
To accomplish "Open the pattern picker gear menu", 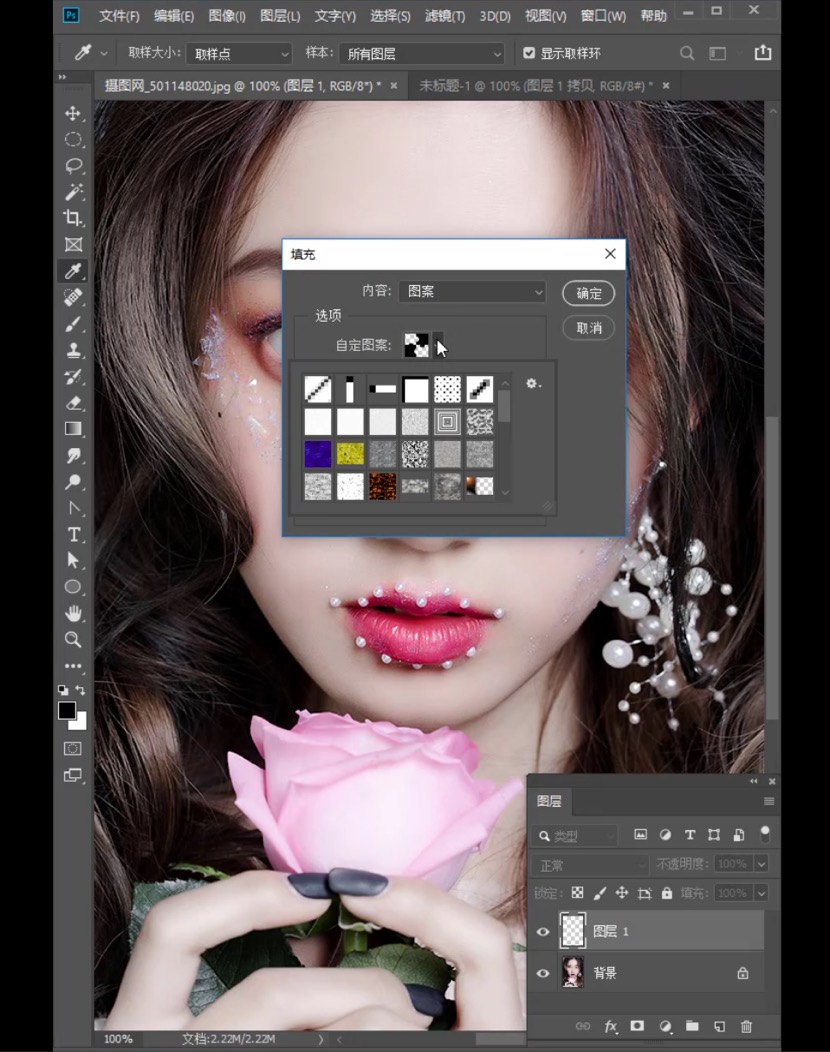I will tap(533, 384).
